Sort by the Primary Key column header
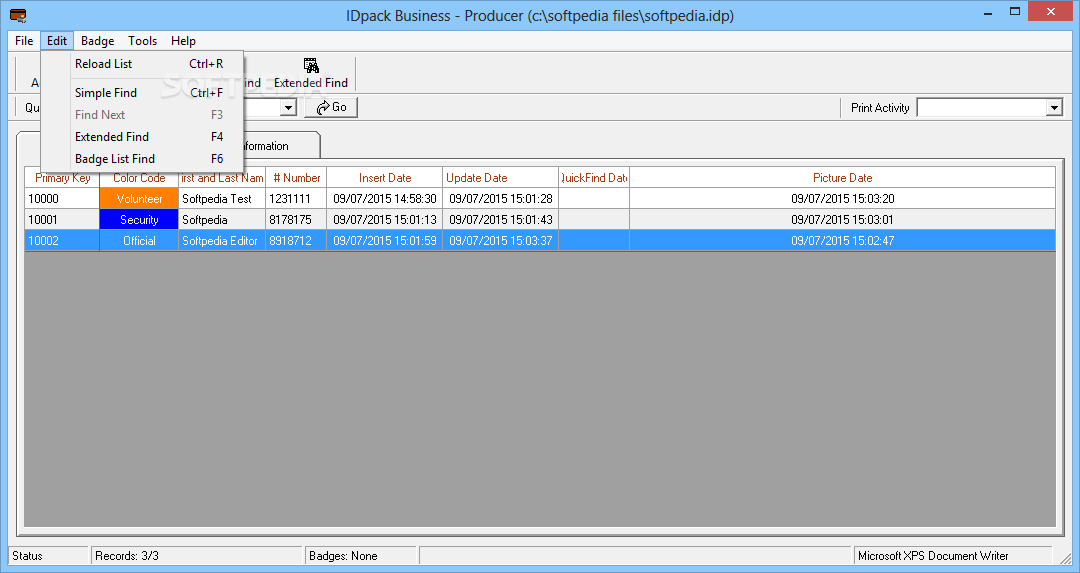The height and width of the screenshot is (573, 1080). (62, 178)
